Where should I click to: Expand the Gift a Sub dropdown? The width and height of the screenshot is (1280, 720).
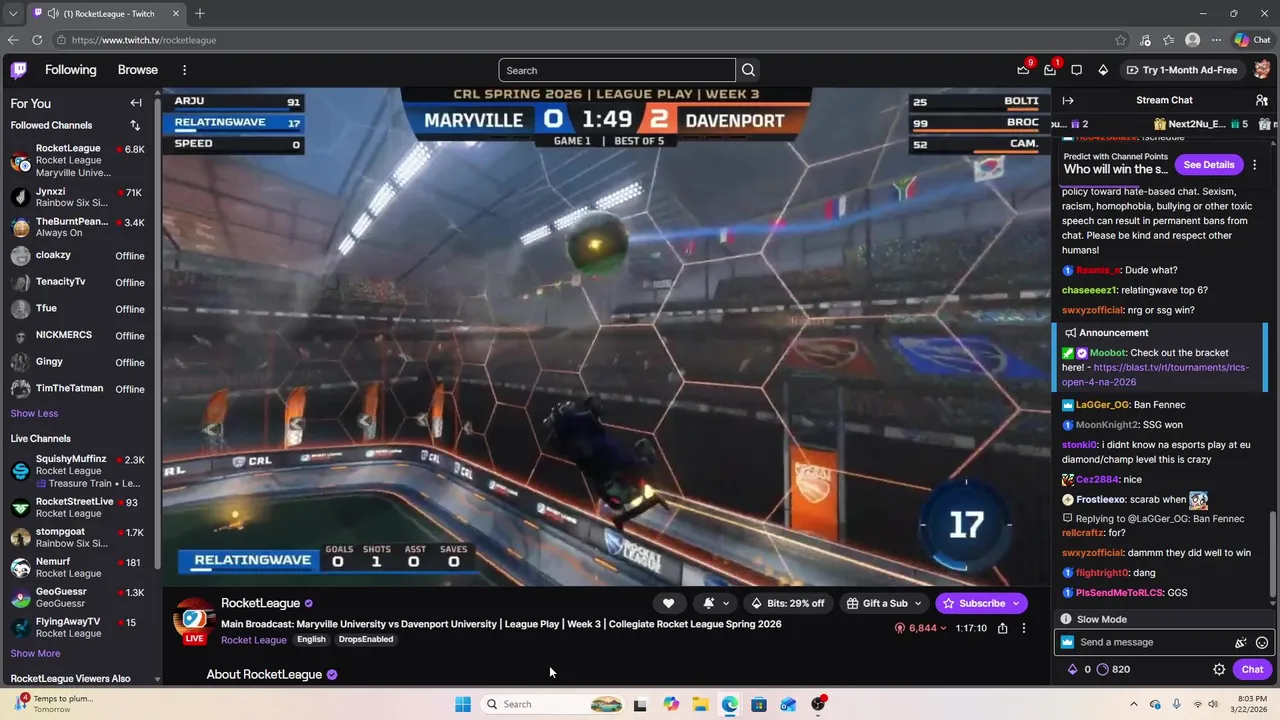(x=885, y=603)
